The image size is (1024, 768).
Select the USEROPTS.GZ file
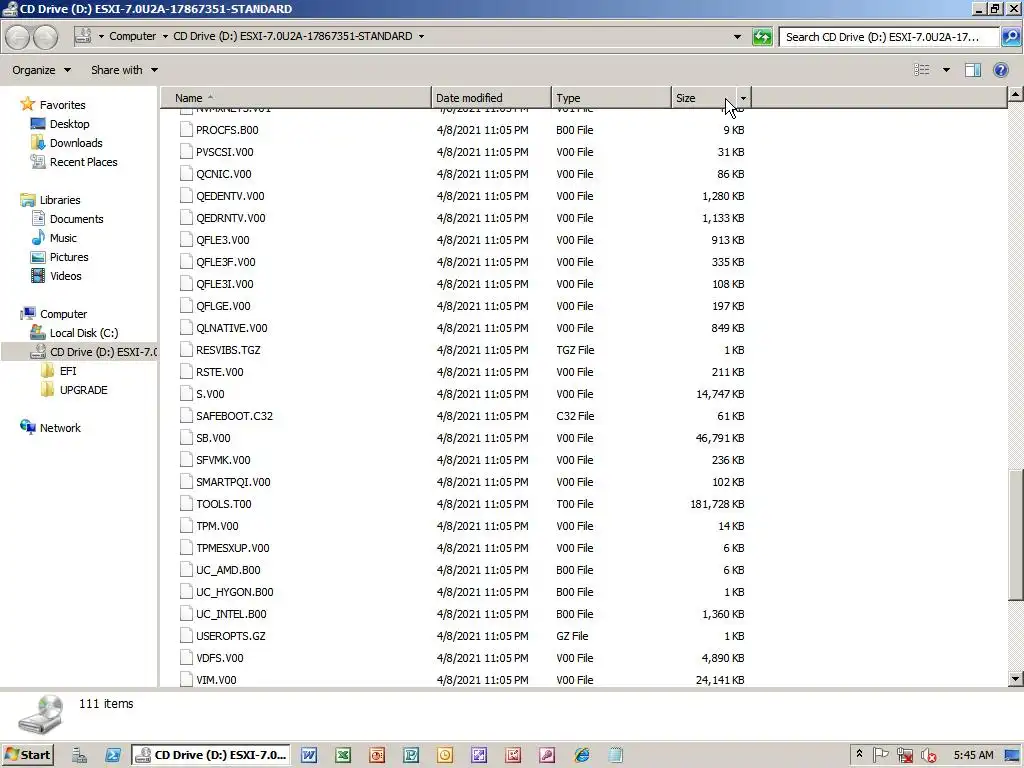231,636
